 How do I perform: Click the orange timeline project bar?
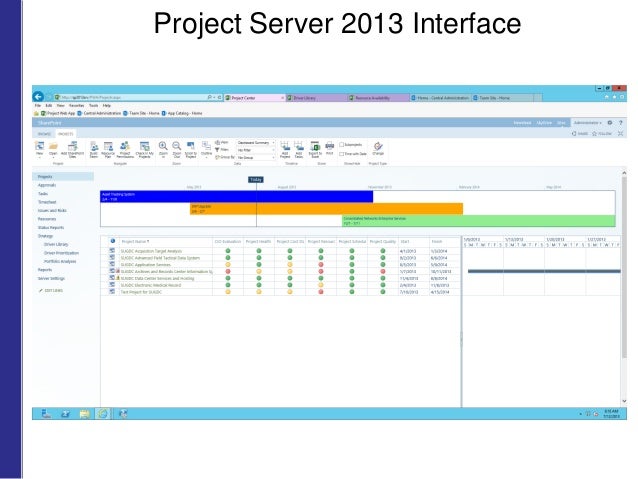point(326,209)
